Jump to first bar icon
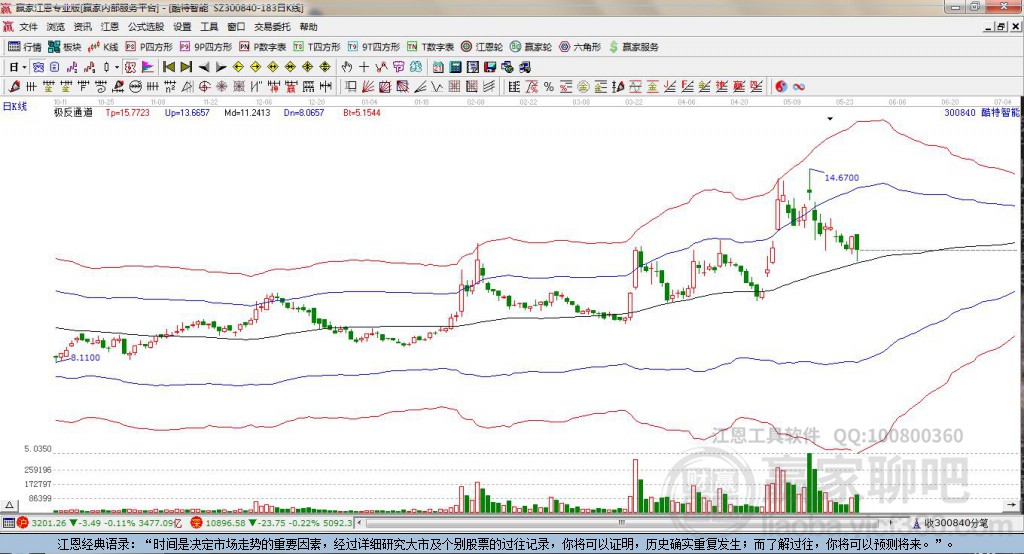The width and height of the screenshot is (1024, 554). point(168,67)
